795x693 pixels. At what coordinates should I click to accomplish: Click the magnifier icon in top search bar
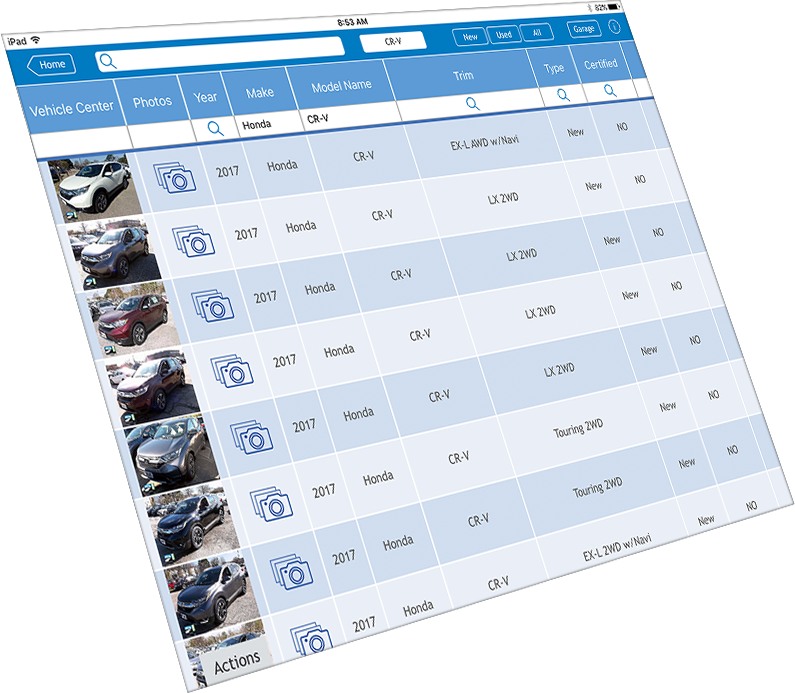107,61
